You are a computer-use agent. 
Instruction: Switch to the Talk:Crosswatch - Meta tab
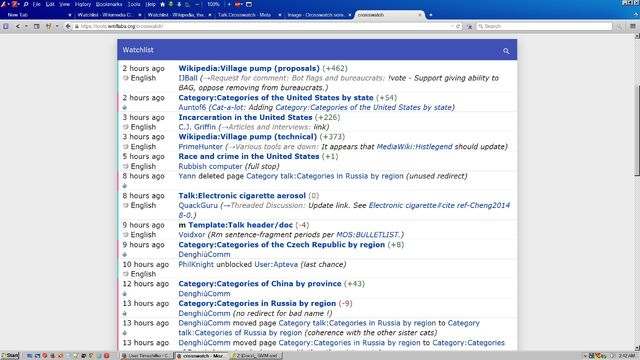[249, 15]
